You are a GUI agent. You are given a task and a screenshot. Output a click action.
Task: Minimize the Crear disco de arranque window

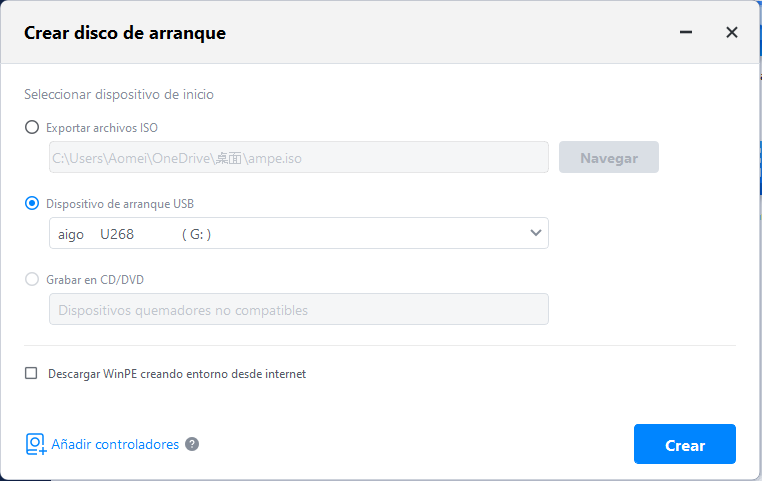686,32
